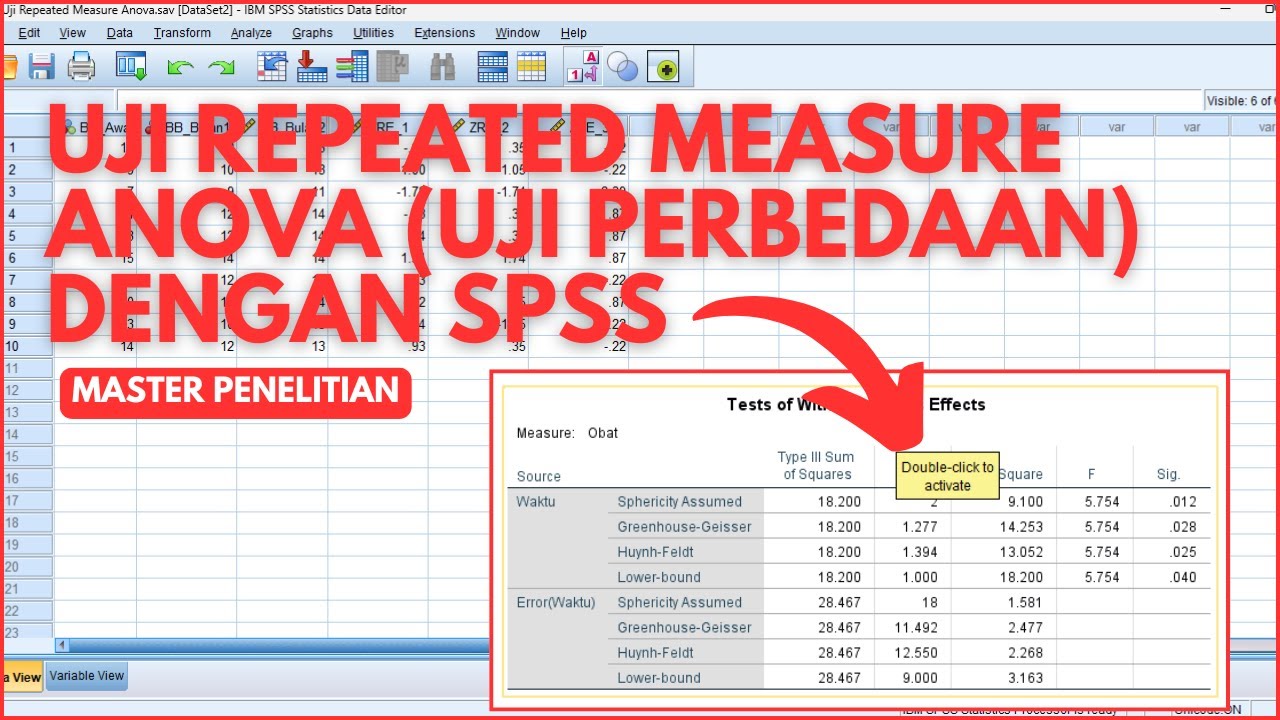Select row header 12

coord(27,390)
